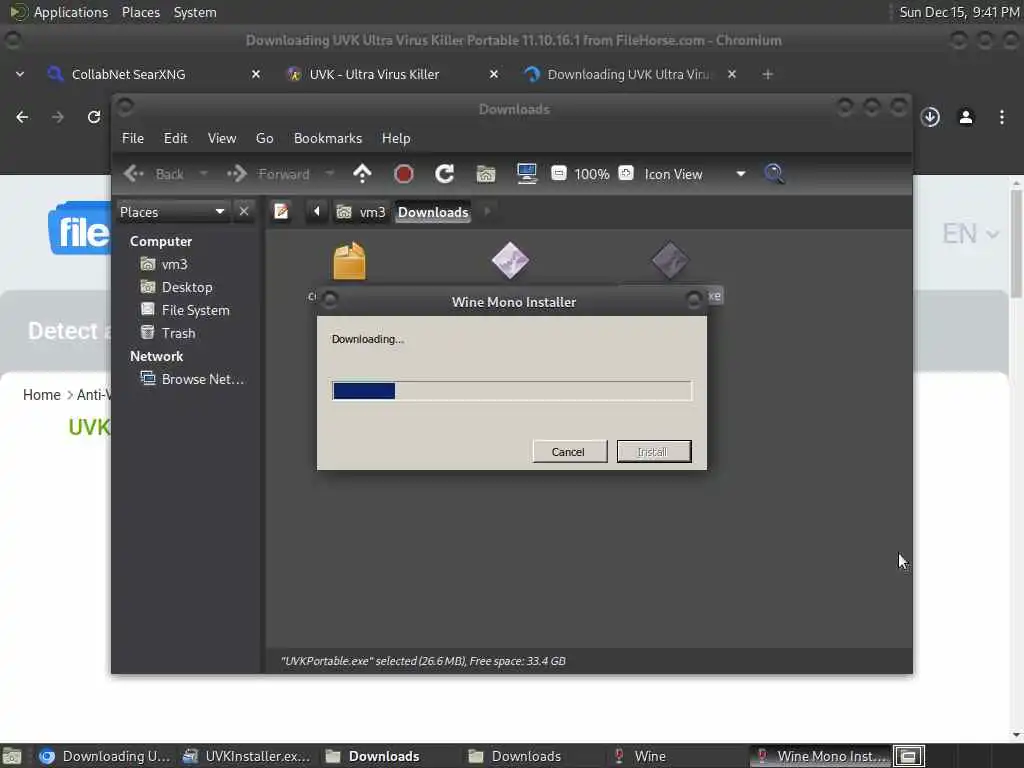This screenshot has height=768, width=1024.
Task: Toggle the text location entry icon
Action: (281, 212)
